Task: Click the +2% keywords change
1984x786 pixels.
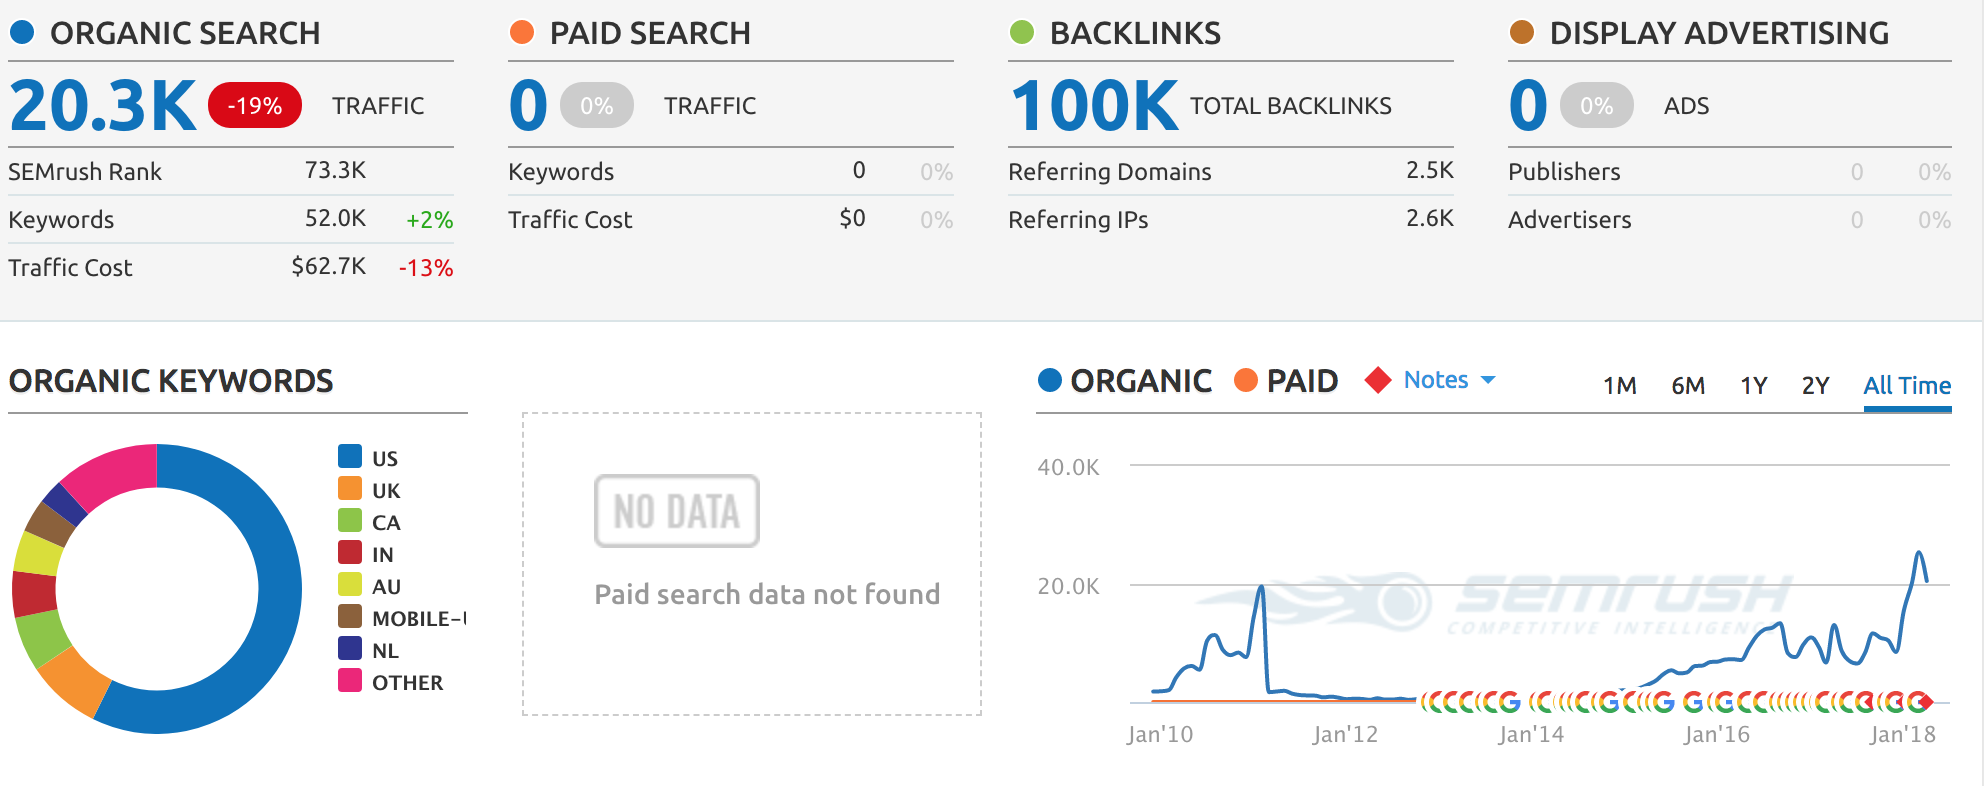Action: 430,220
